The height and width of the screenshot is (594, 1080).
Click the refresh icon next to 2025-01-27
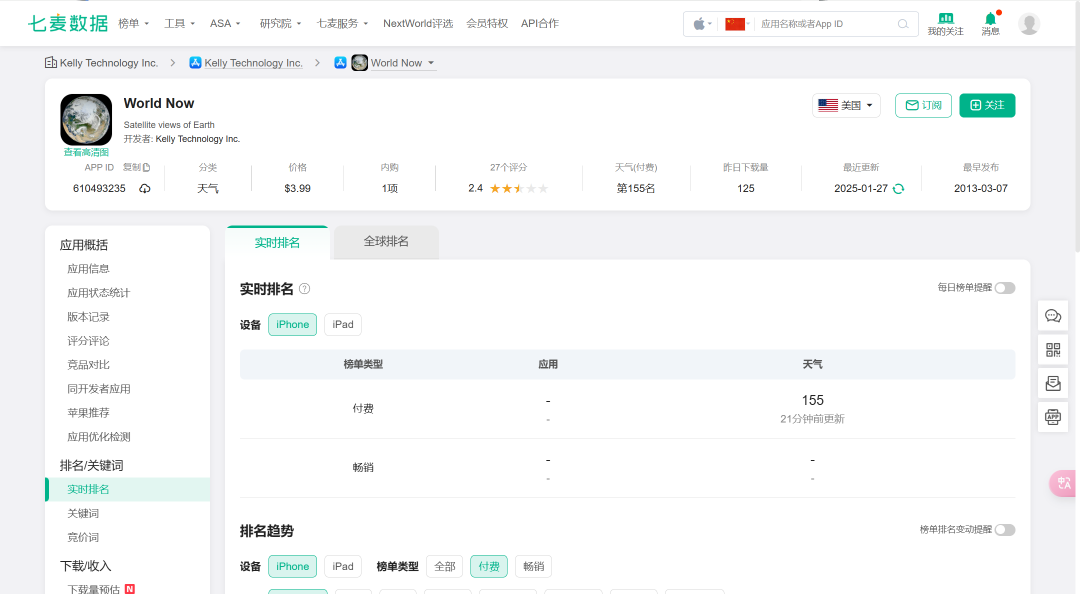click(x=898, y=189)
